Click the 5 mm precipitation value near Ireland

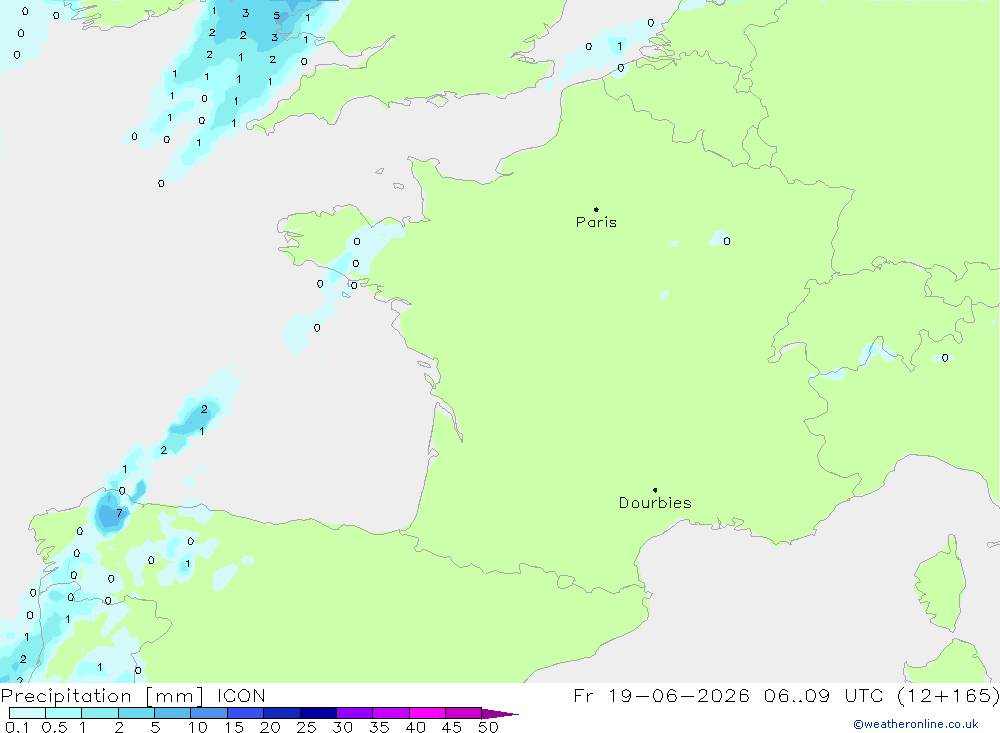coord(276,15)
